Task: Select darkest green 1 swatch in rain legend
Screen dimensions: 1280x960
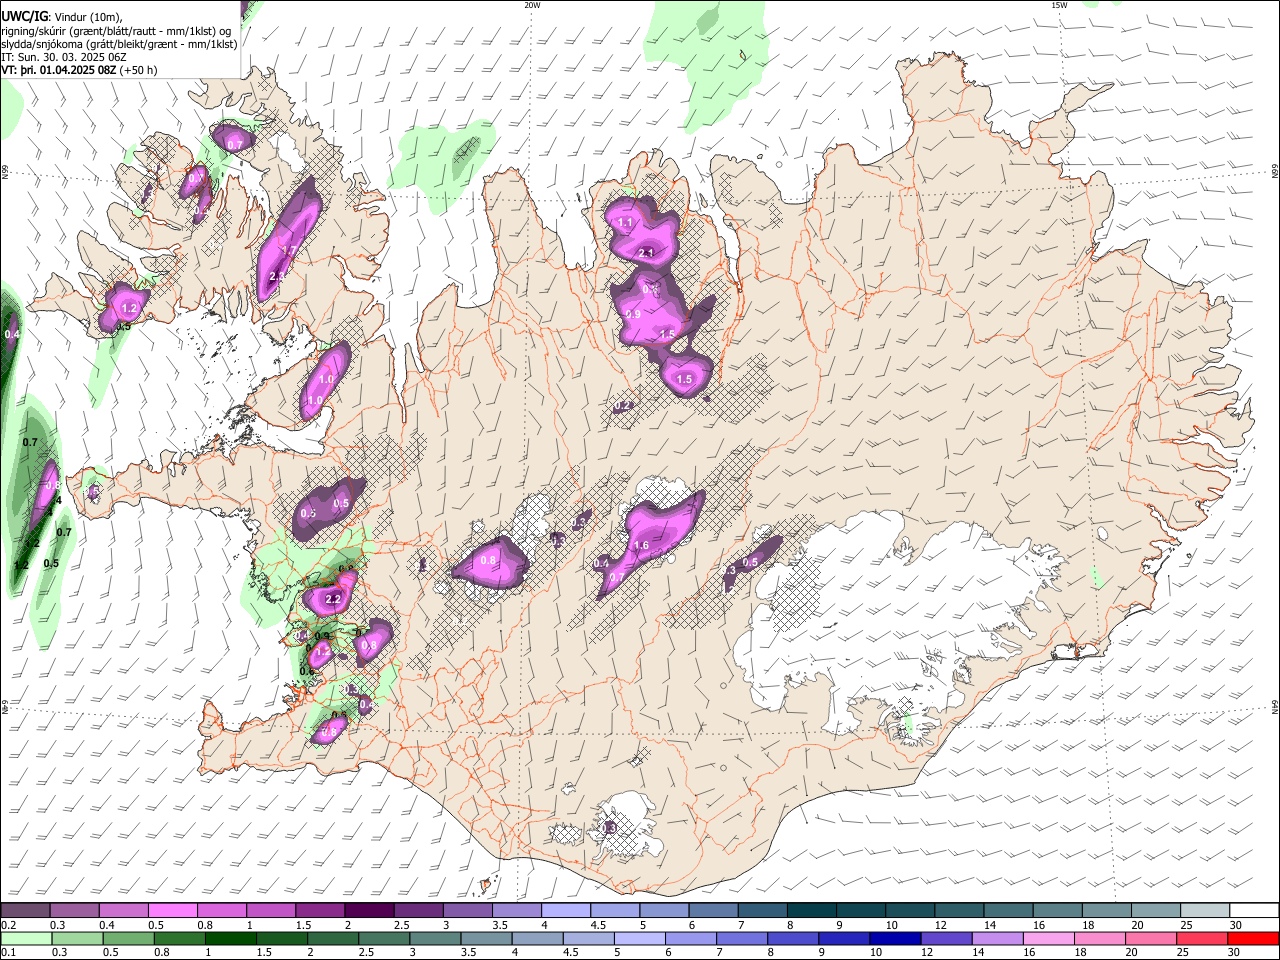Action: (x=231, y=939)
